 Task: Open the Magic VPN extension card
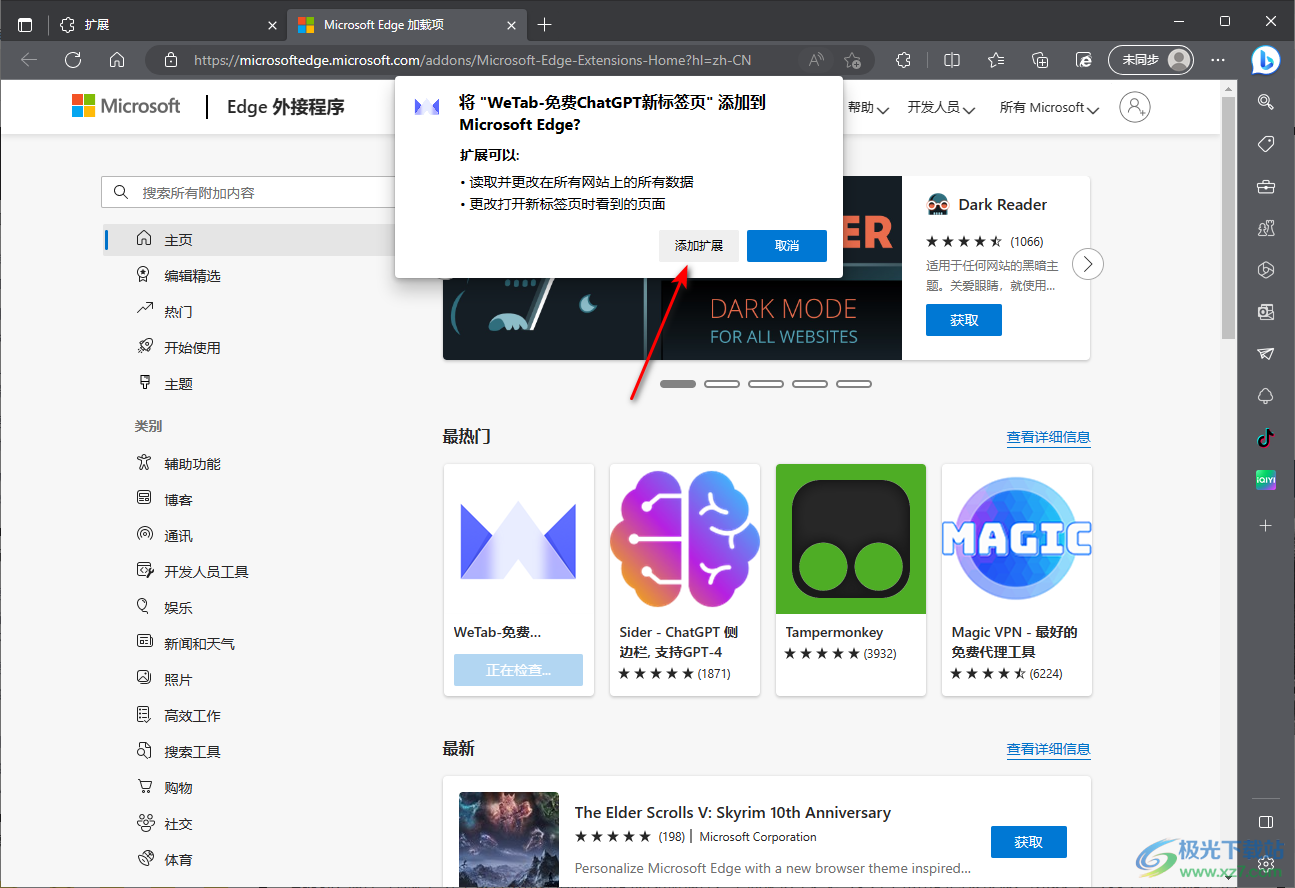(1017, 580)
